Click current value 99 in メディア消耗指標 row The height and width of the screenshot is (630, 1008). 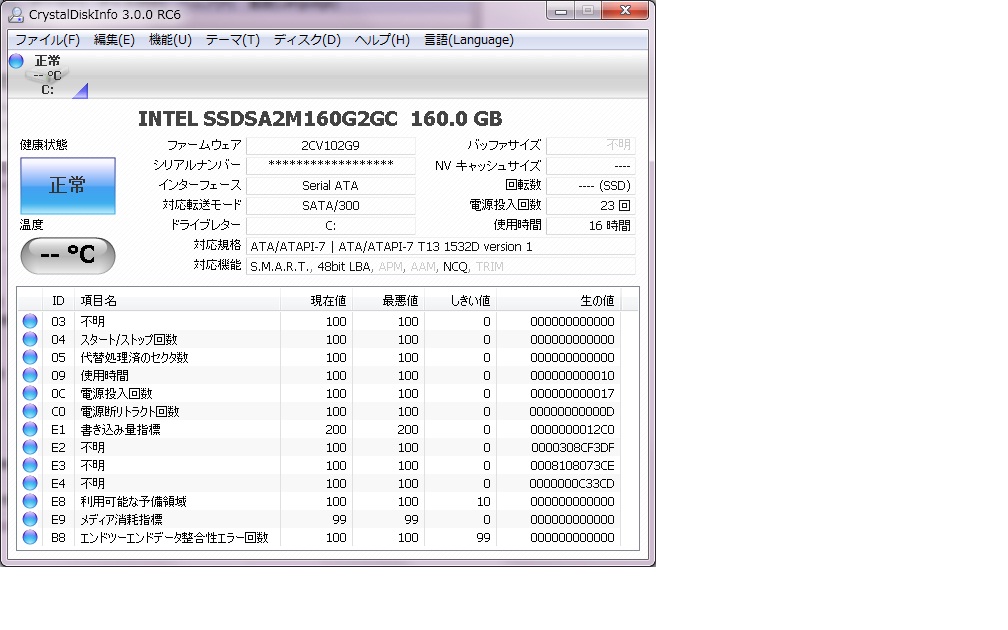pos(339,519)
